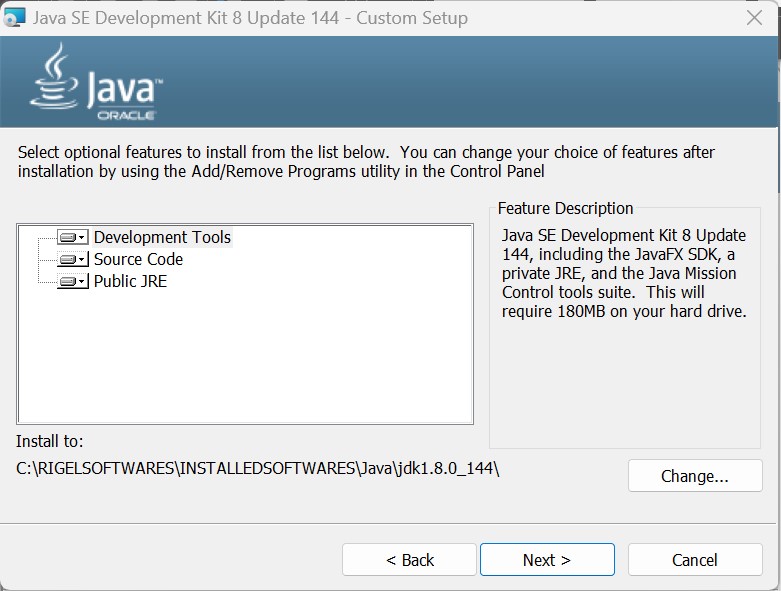
Task: Click the Source Code drive icon
Action: click(67, 260)
